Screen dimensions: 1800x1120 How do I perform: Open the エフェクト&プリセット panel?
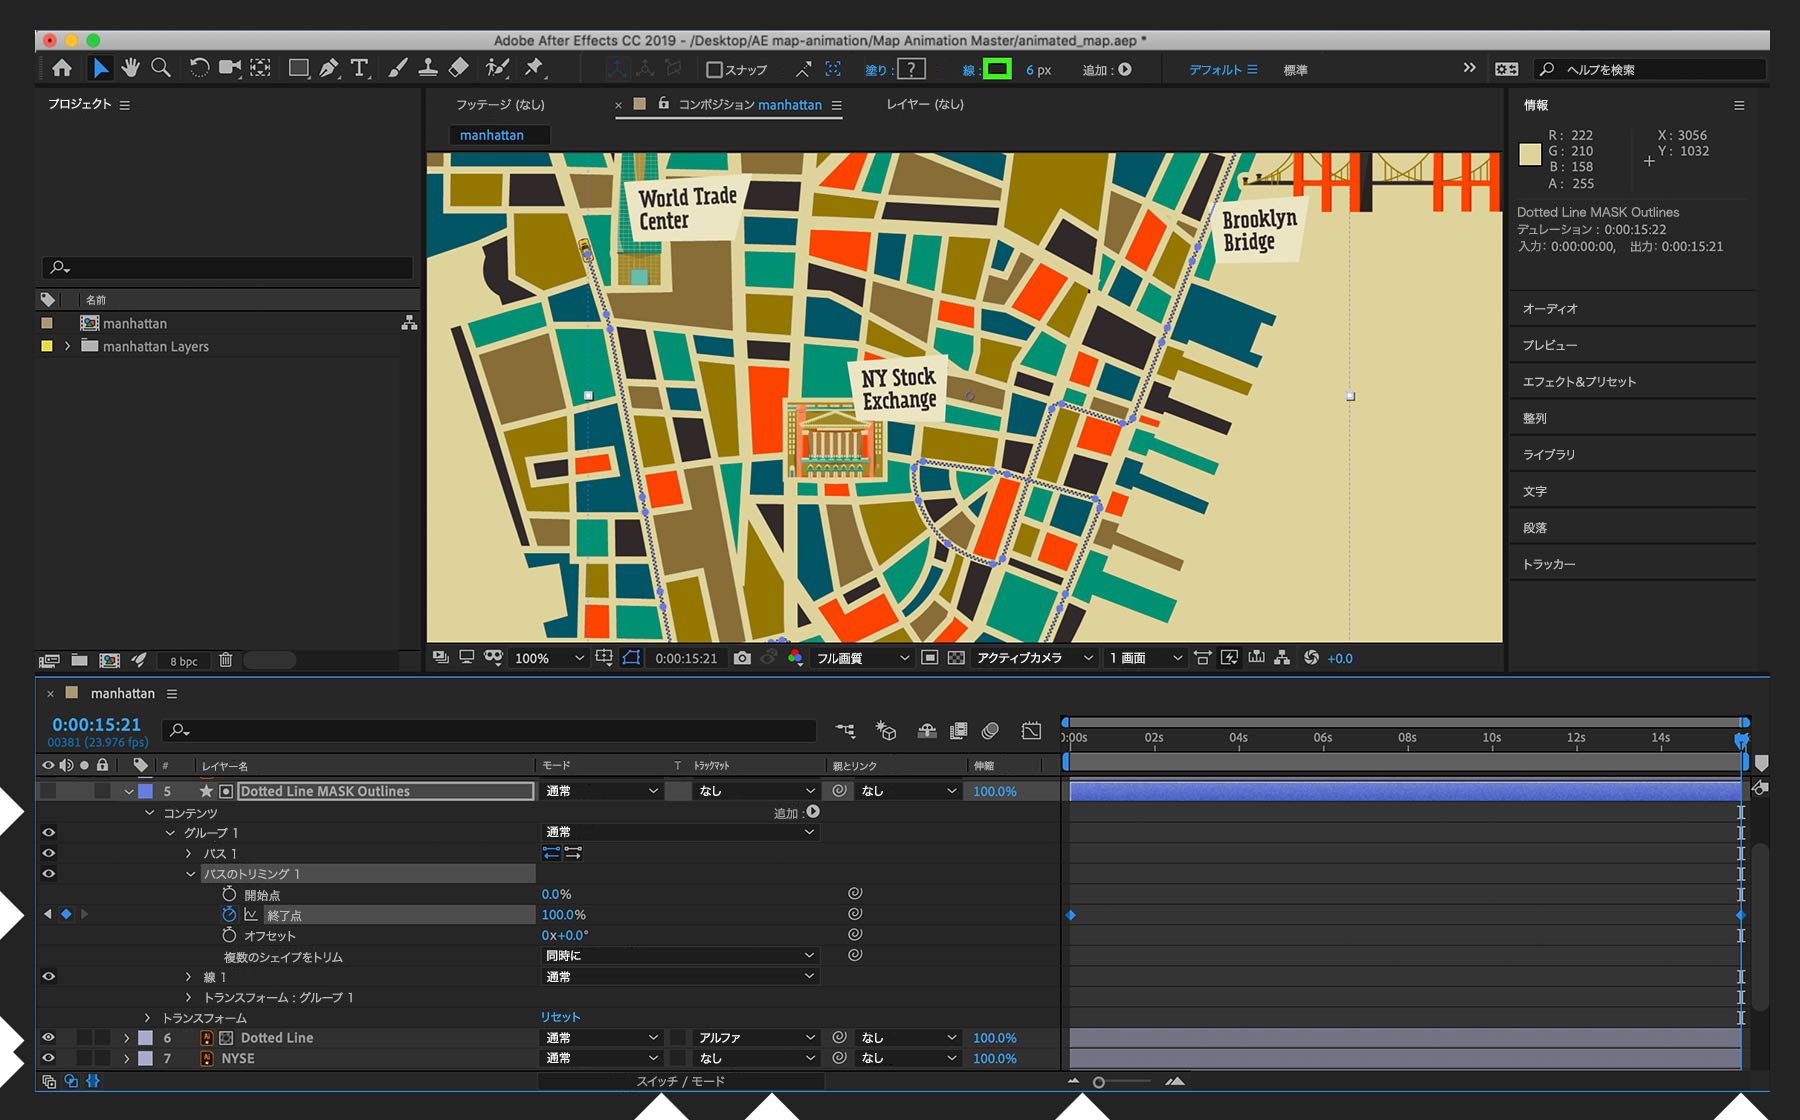coord(1579,381)
